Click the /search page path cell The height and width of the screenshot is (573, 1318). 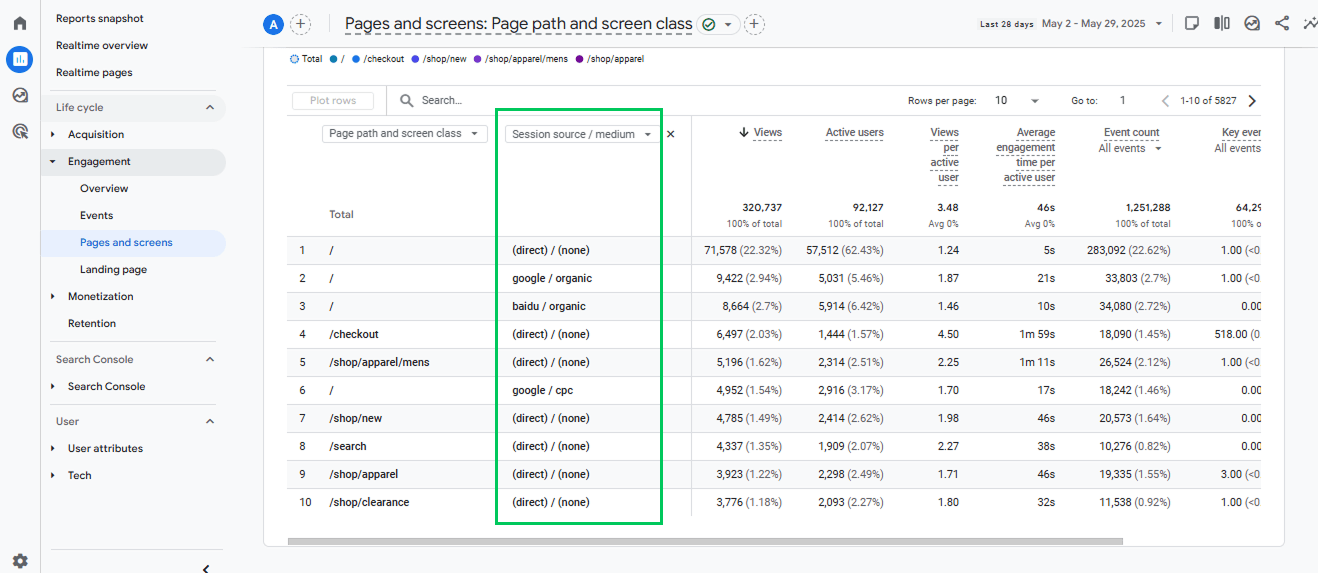click(348, 446)
